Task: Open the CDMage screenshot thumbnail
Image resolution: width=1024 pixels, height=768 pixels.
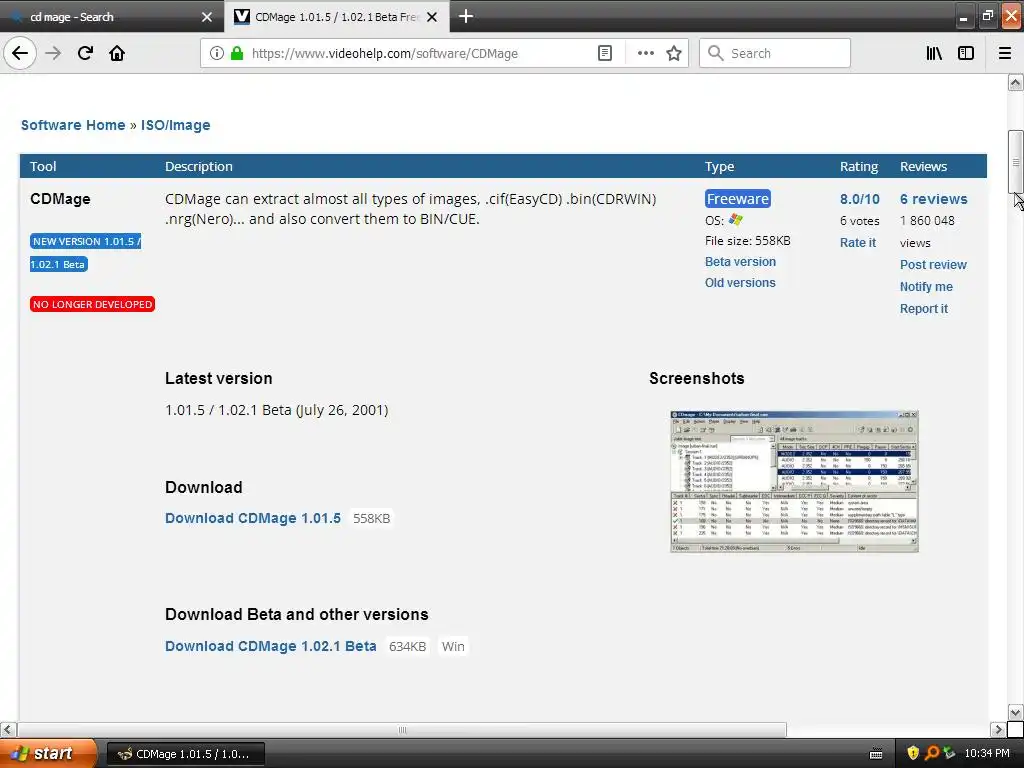Action: [x=794, y=481]
